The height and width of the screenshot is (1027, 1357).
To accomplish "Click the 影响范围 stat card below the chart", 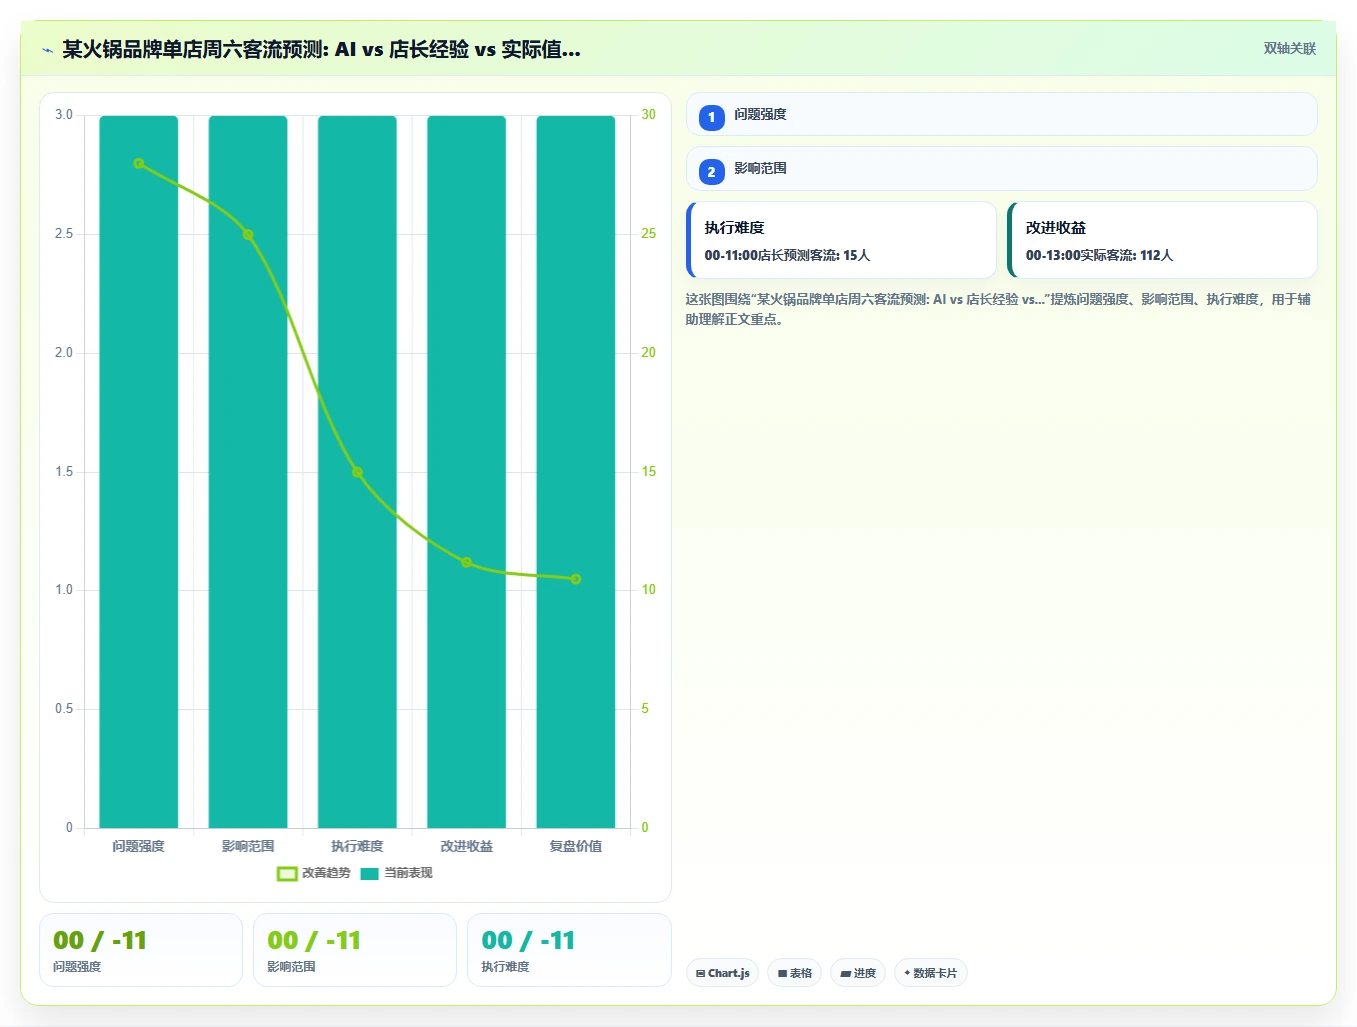I will [x=355, y=950].
